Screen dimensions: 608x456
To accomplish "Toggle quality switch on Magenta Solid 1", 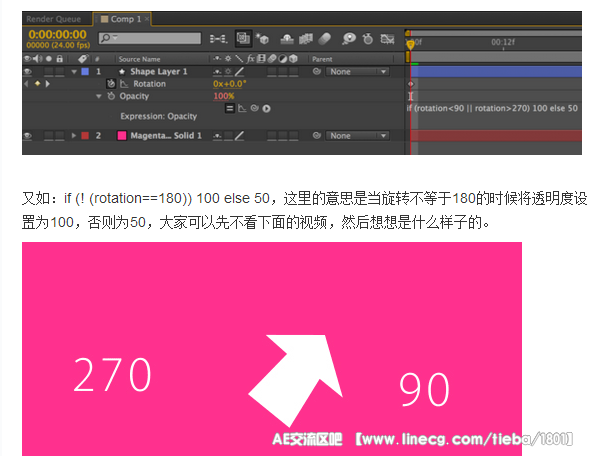I will [x=239, y=135].
